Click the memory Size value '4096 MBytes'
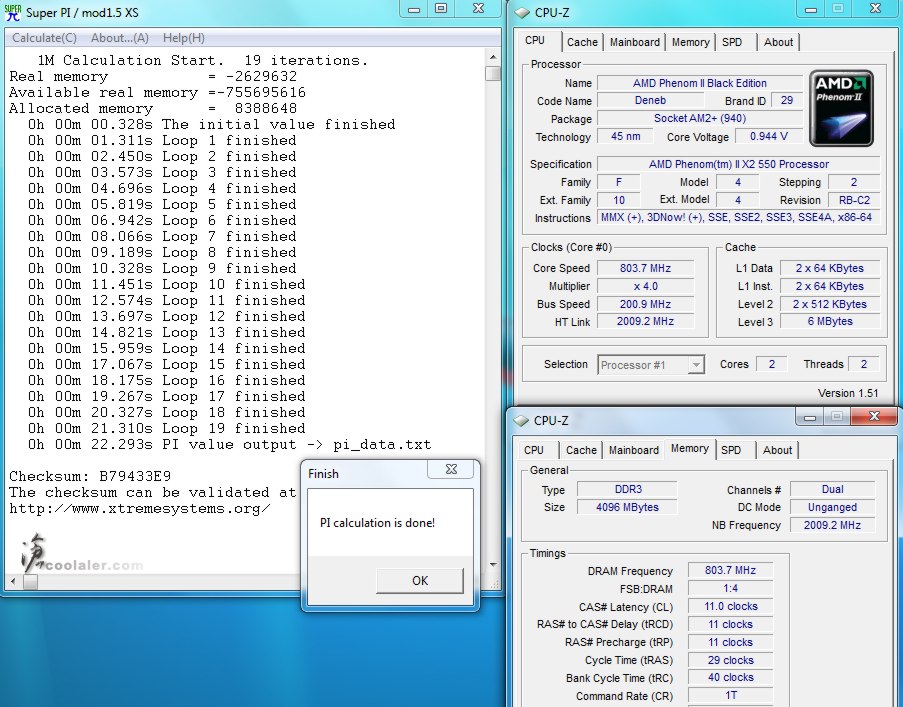 628,507
